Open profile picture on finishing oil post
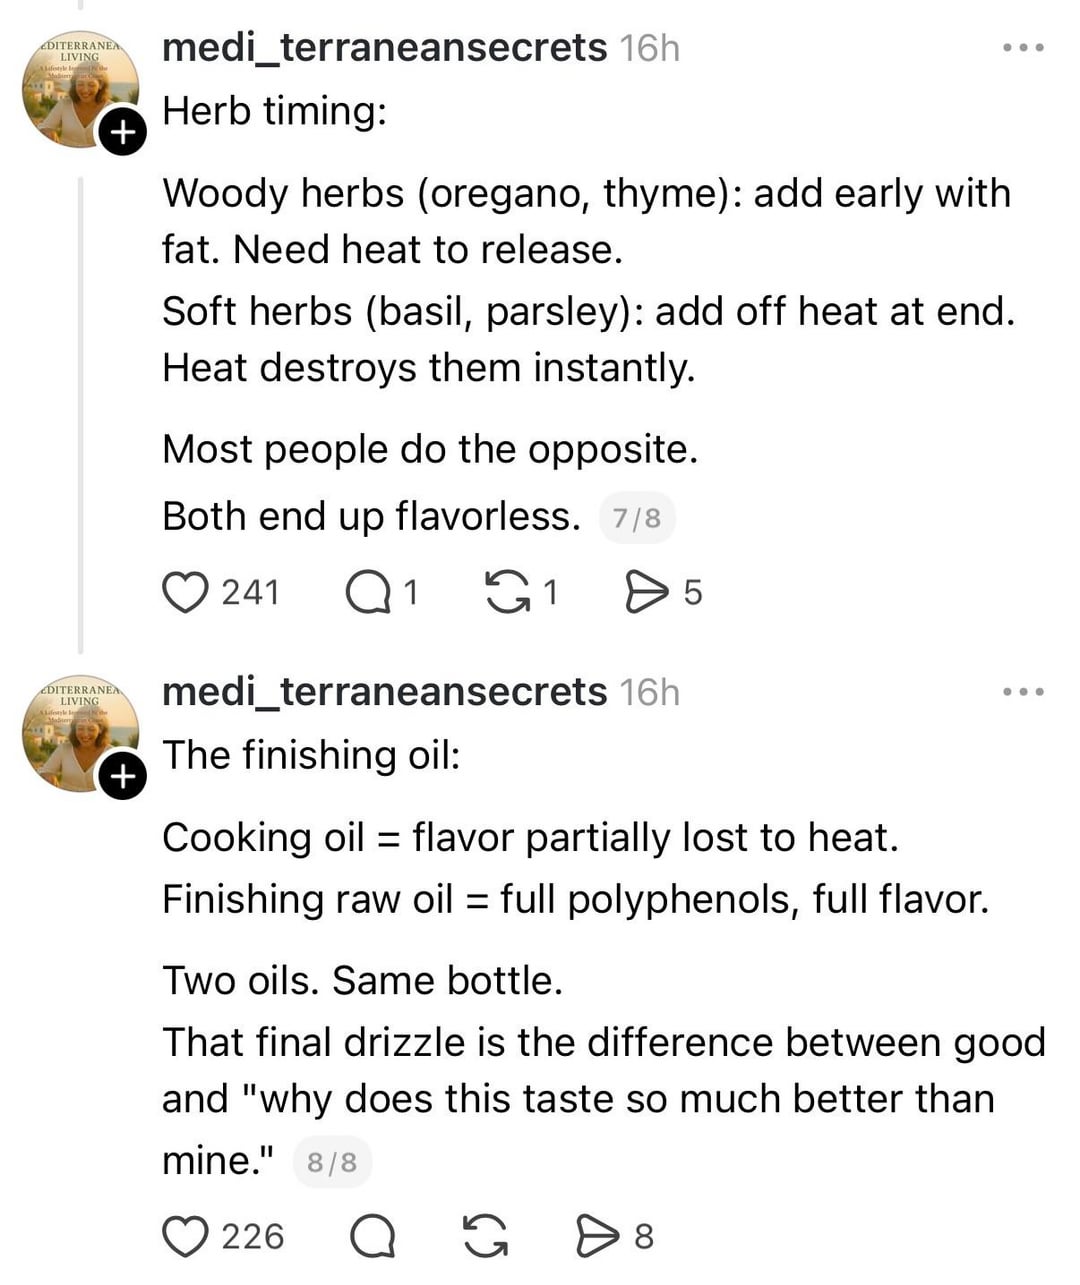Image resolution: width=1080 pixels, height=1285 pixels. pyautogui.click(x=78, y=734)
